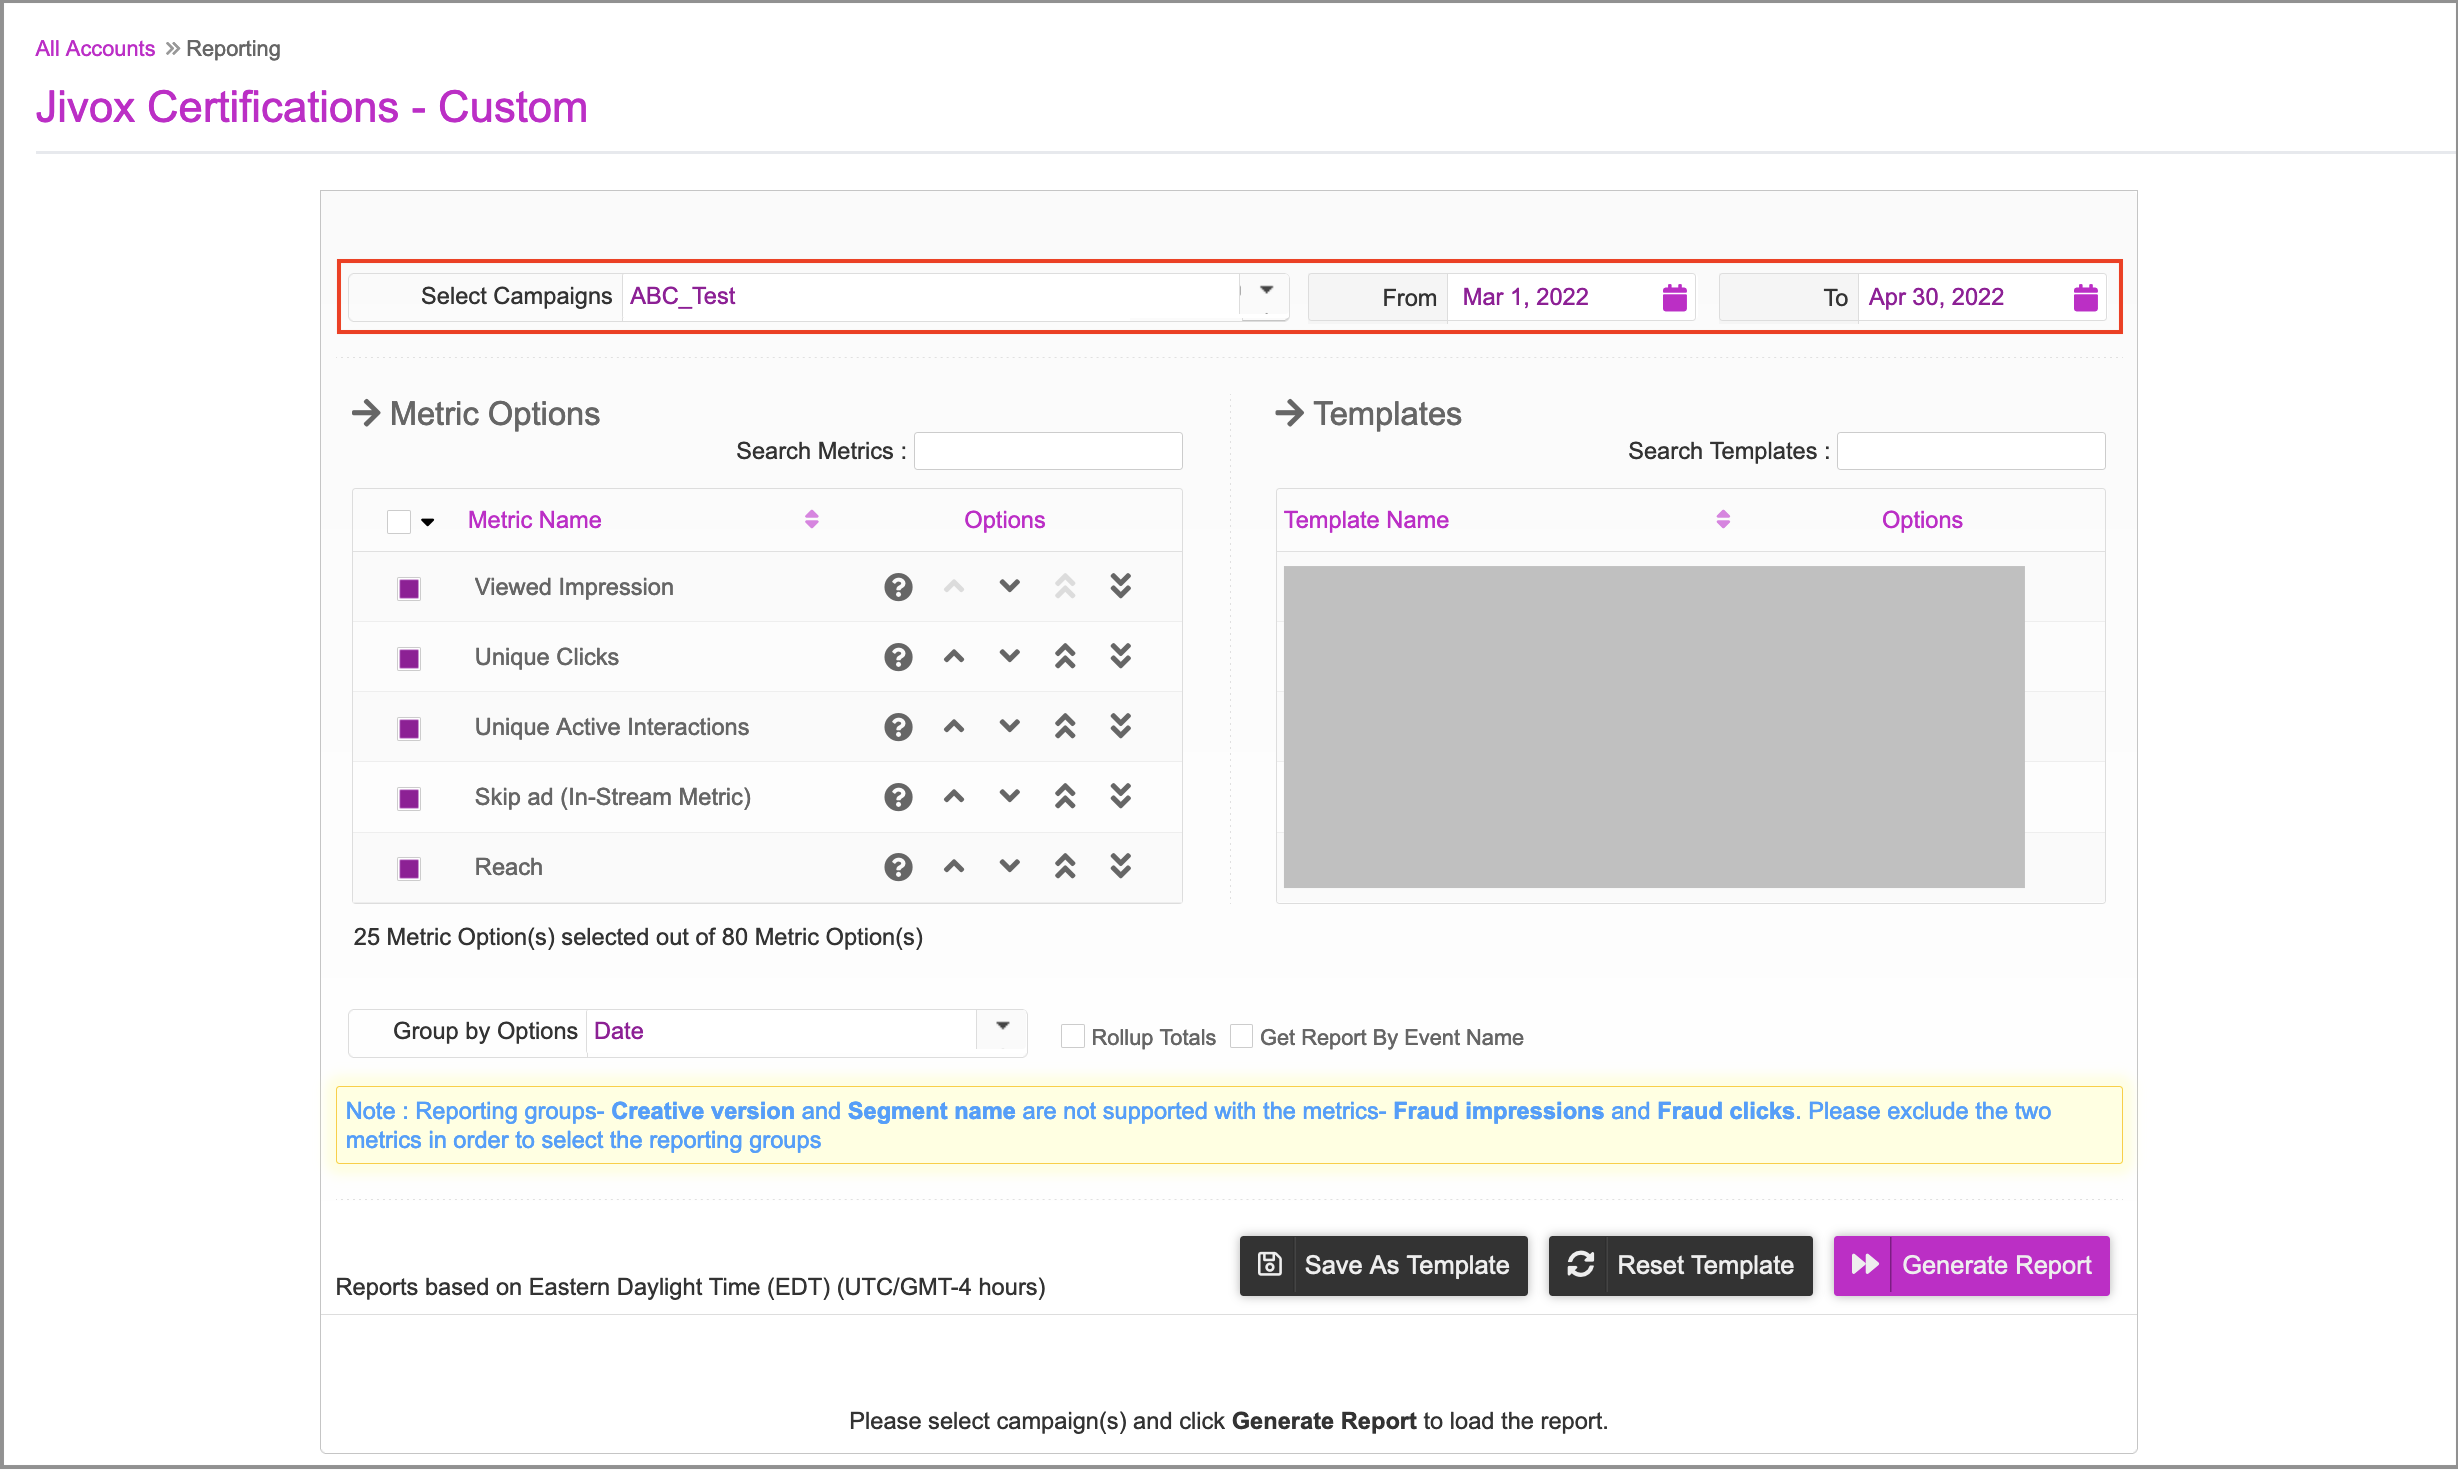Sort metrics by Metric Name

pyautogui.click(x=811, y=519)
